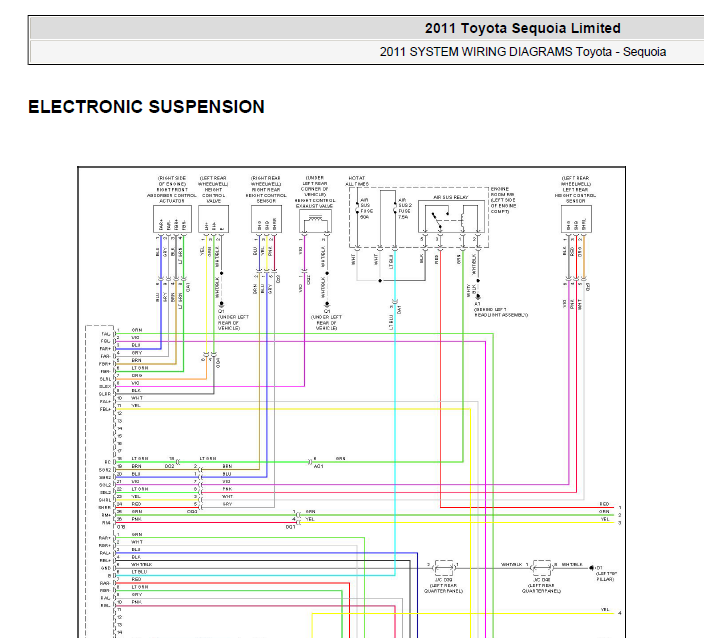The image size is (704, 638).
Task: Click the 'ORG' label at ECU pin 7
Action: click(x=136, y=375)
